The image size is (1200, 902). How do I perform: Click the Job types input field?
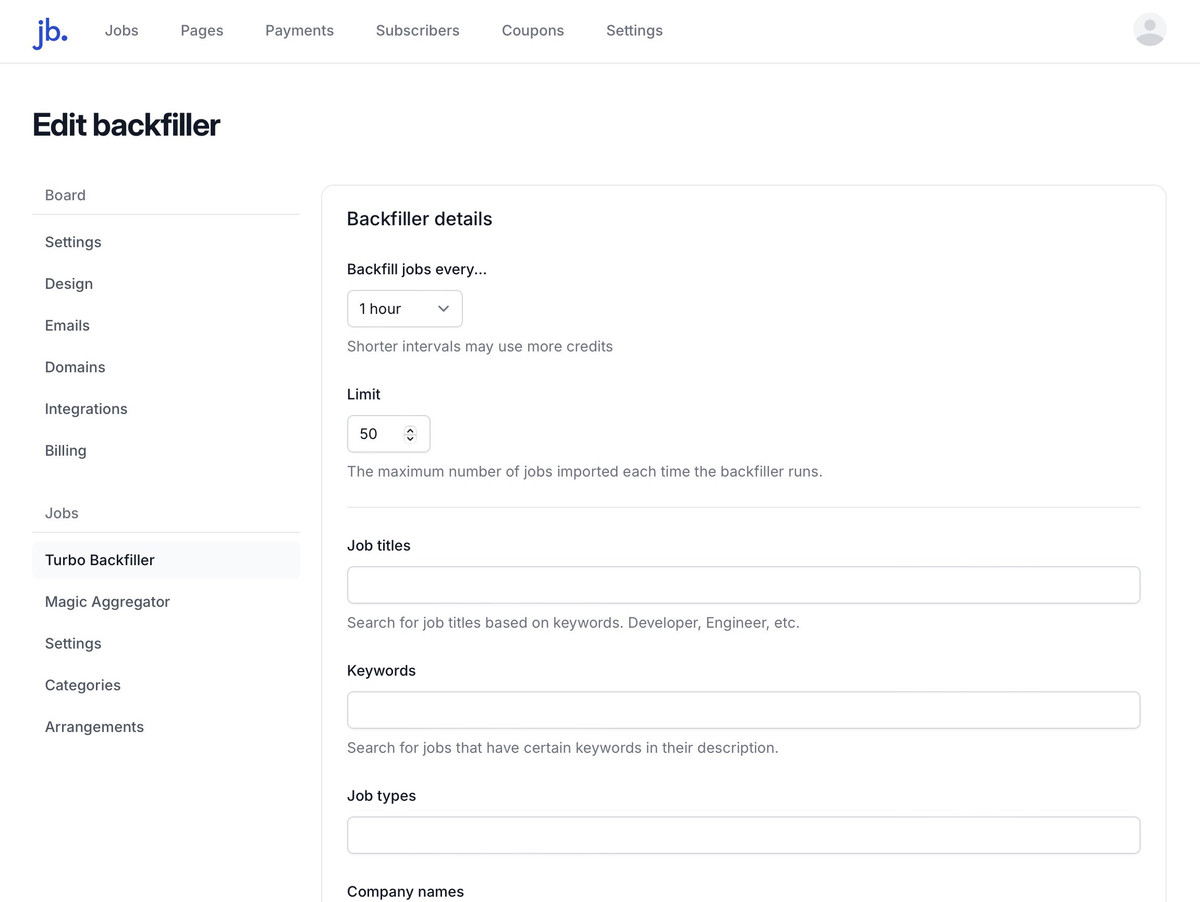pos(743,835)
